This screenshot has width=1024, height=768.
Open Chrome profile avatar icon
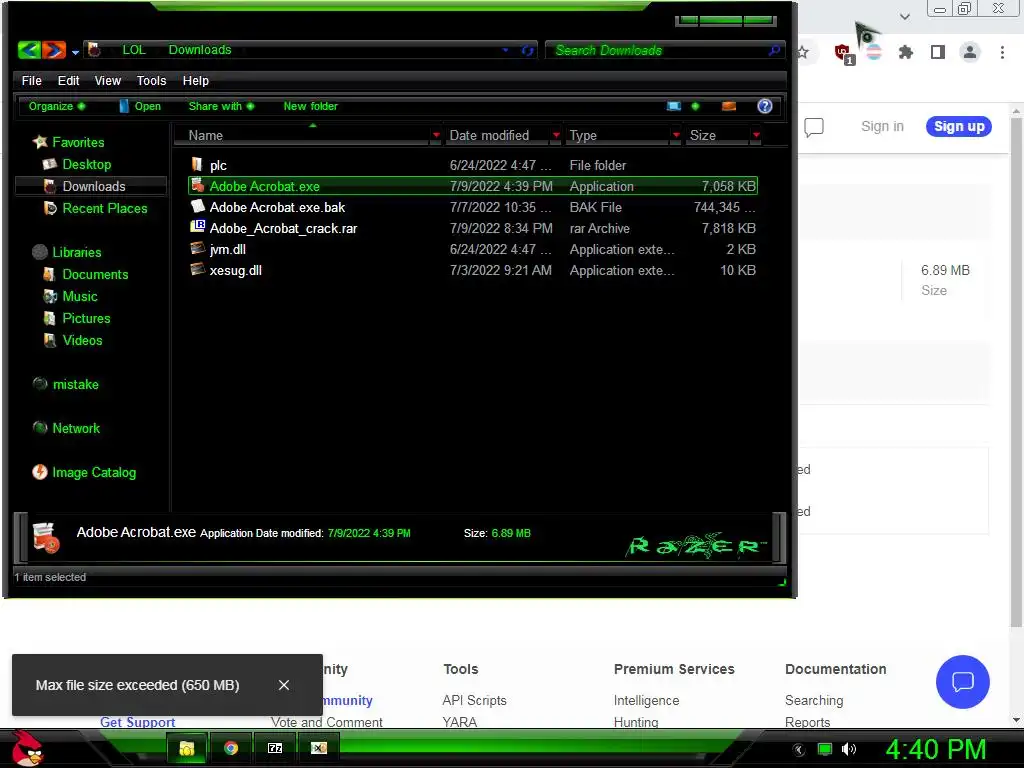970,52
